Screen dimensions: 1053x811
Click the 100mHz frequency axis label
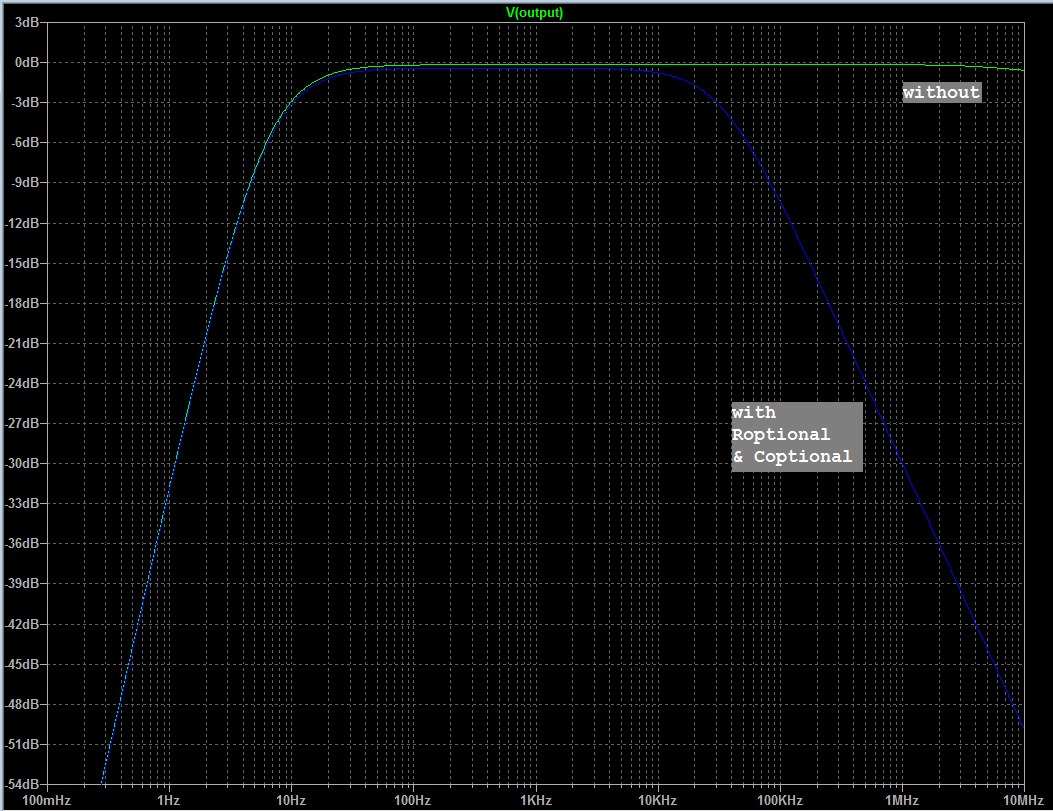(46, 800)
